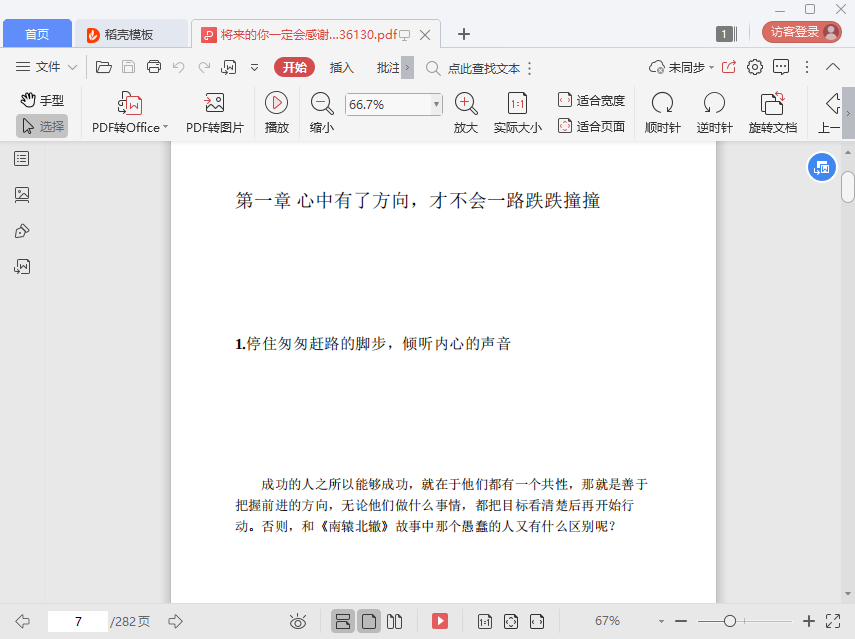The height and width of the screenshot is (639, 855).
Task: Open the 稻壳模板 tab
Action: point(130,34)
